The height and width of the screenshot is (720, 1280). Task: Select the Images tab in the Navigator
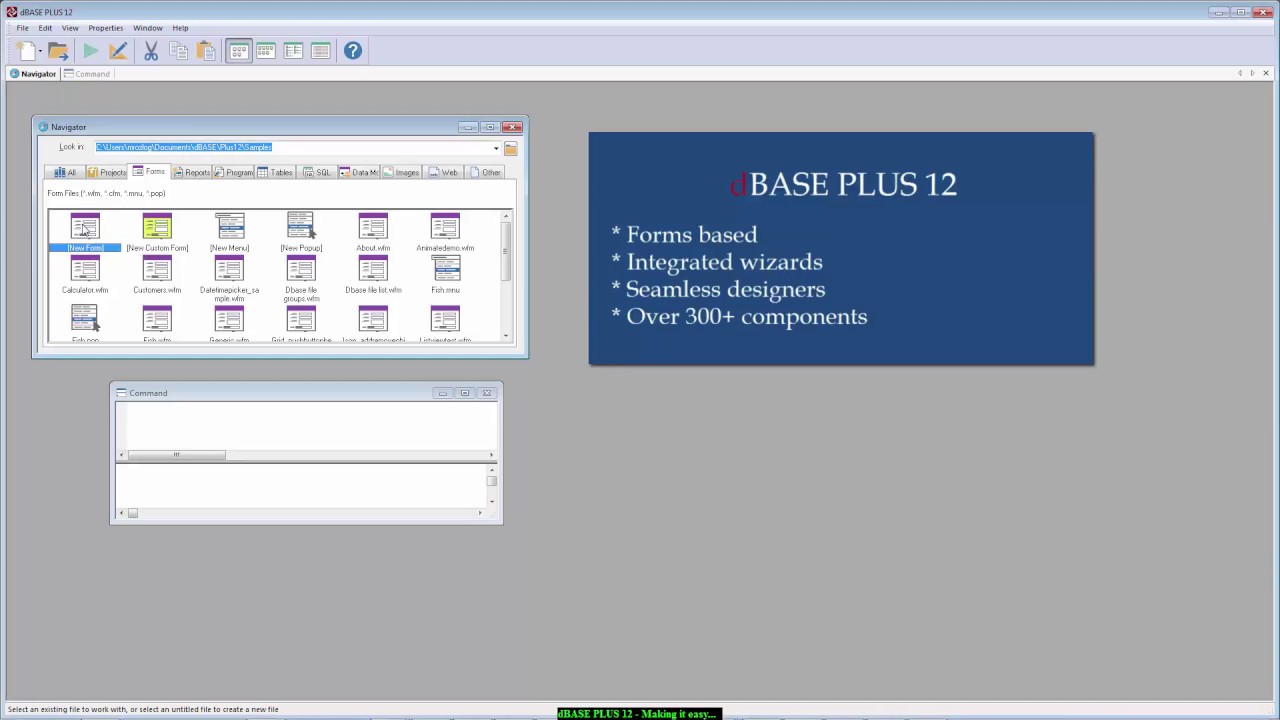pos(401,172)
